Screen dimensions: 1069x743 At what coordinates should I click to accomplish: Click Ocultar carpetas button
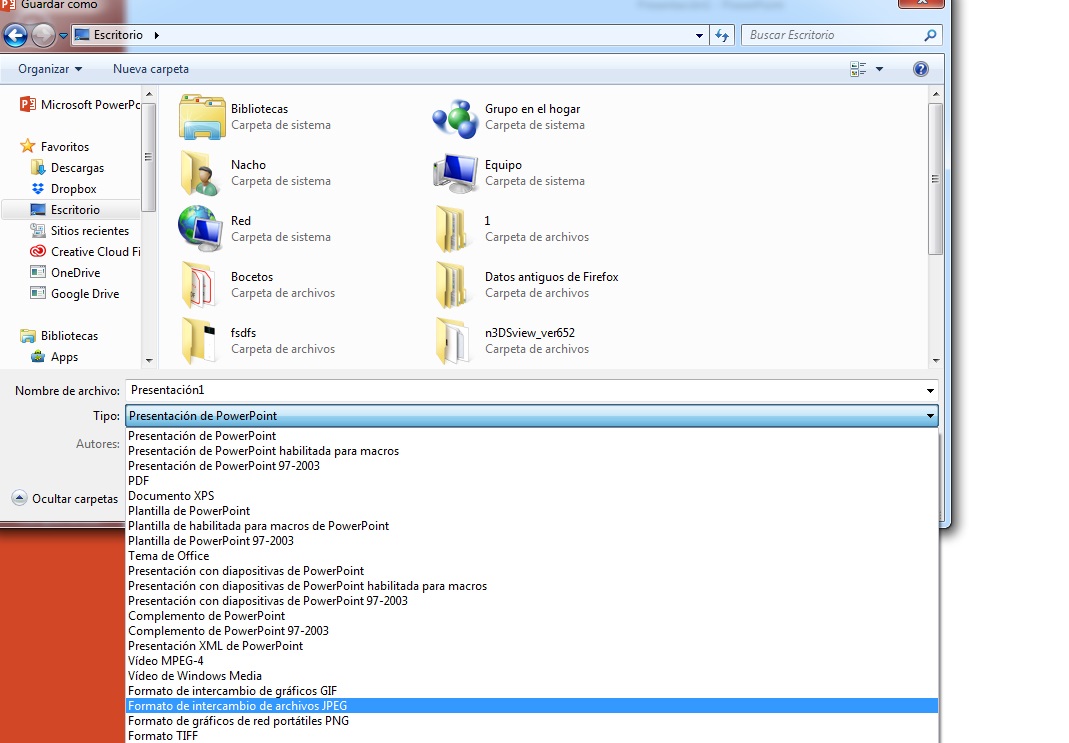coord(65,498)
